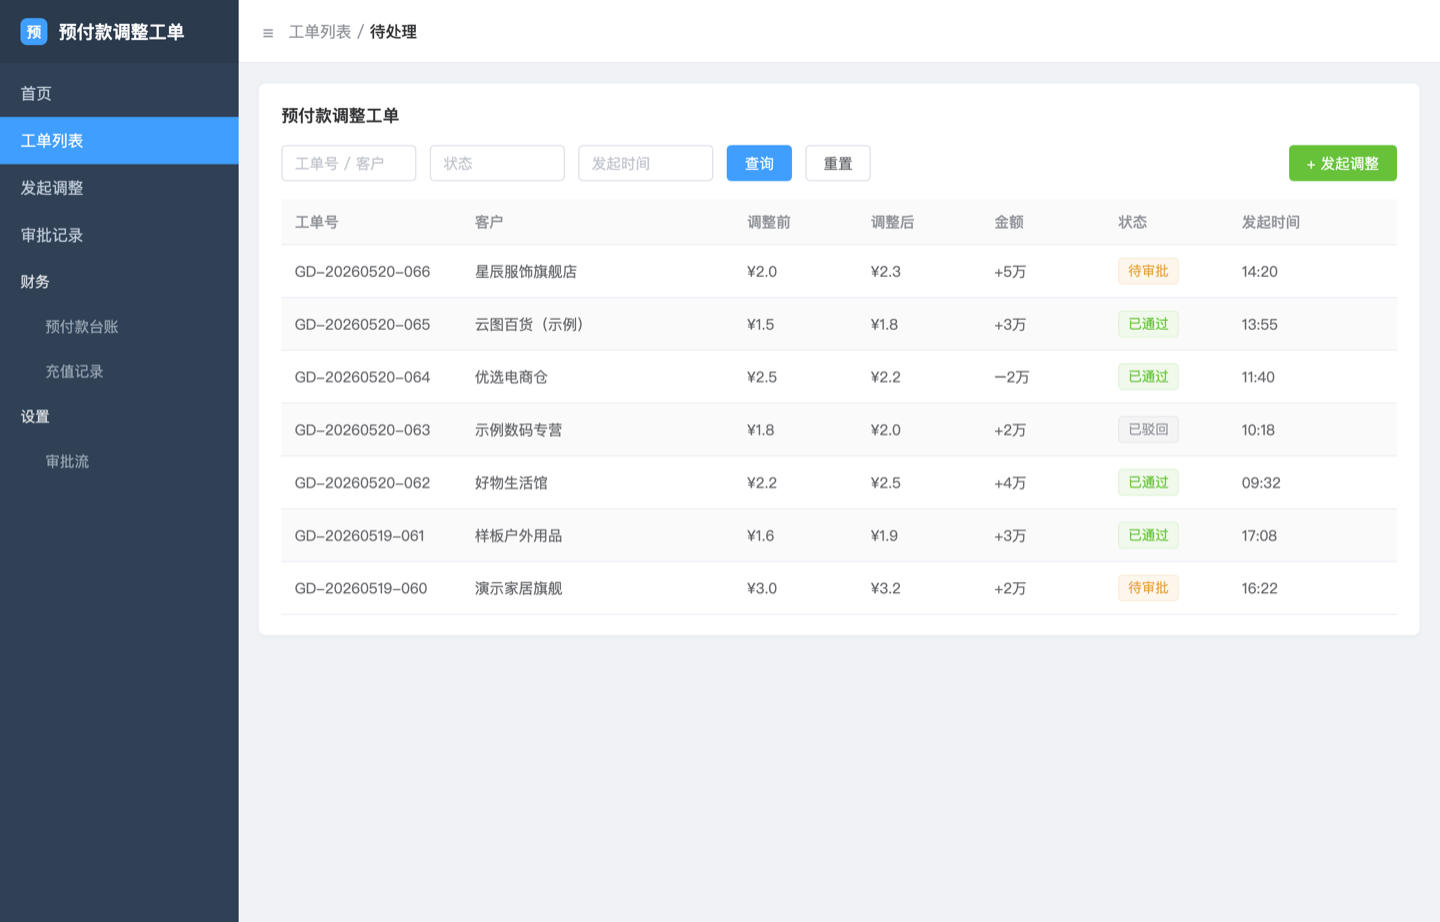
Task: Click the 已驳回 status tag
Action: pyautogui.click(x=1148, y=430)
